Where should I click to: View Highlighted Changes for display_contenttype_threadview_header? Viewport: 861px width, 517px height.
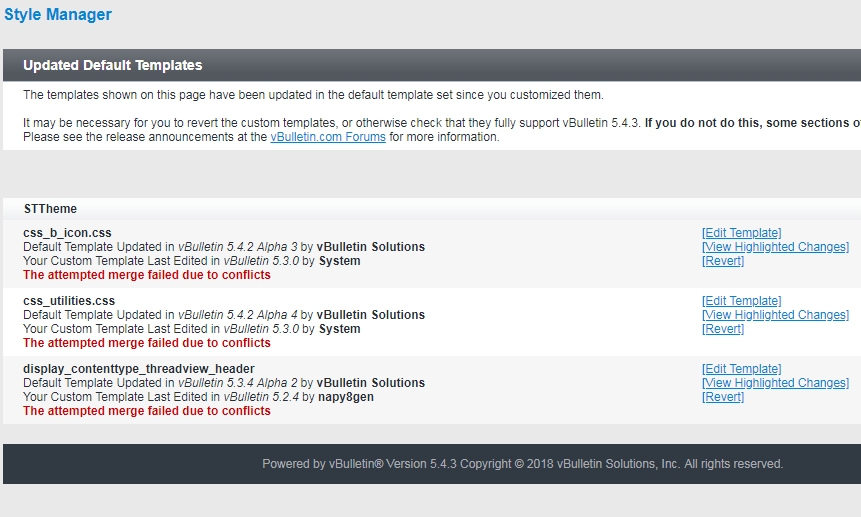click(775, 383)
